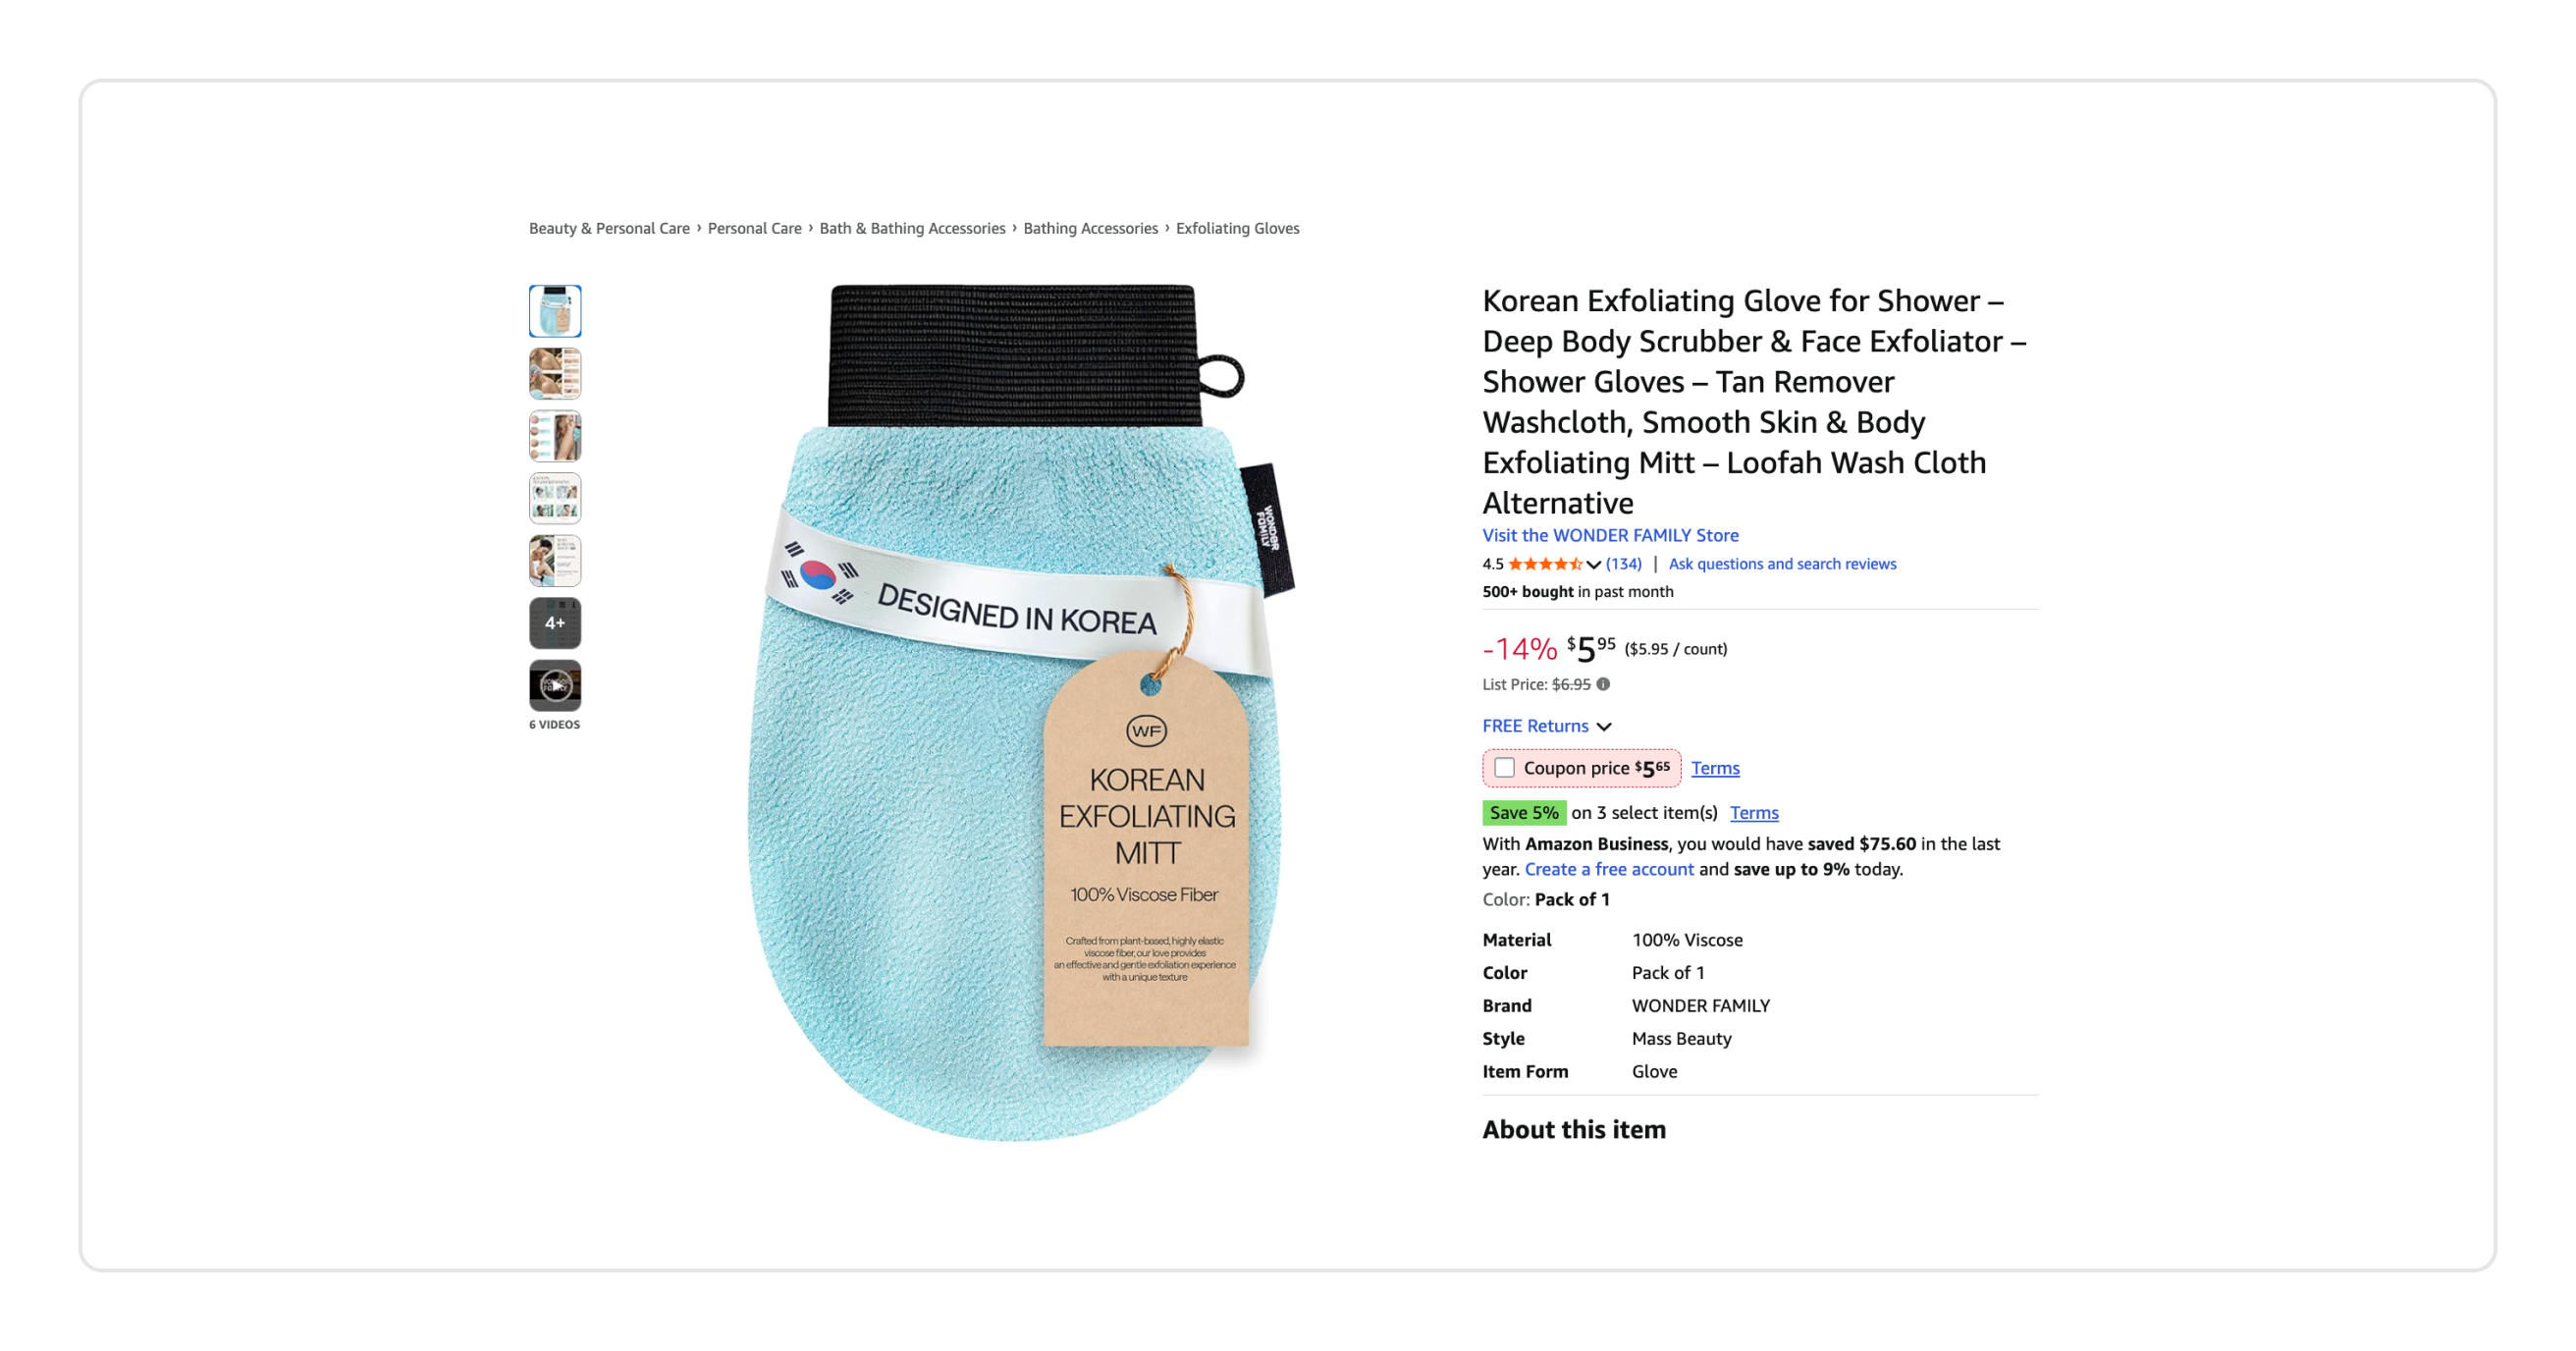
Task: Click Ask questions and search reviews
Action: tap(1782, 564)
